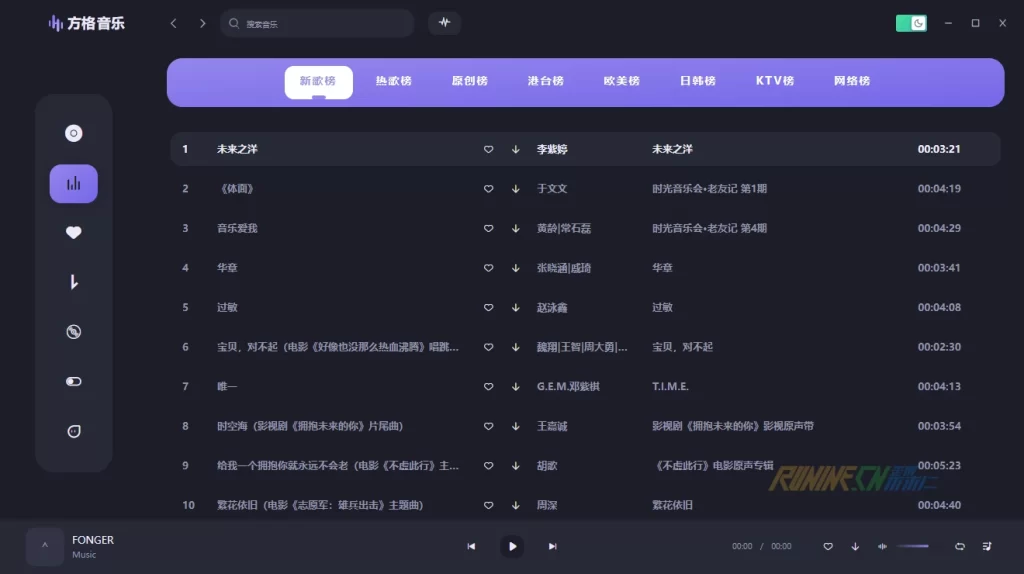This screenshot has height=574, width=1024.
Task: Select the KTV榜 chart tab
Action: (x=774, y=81)
